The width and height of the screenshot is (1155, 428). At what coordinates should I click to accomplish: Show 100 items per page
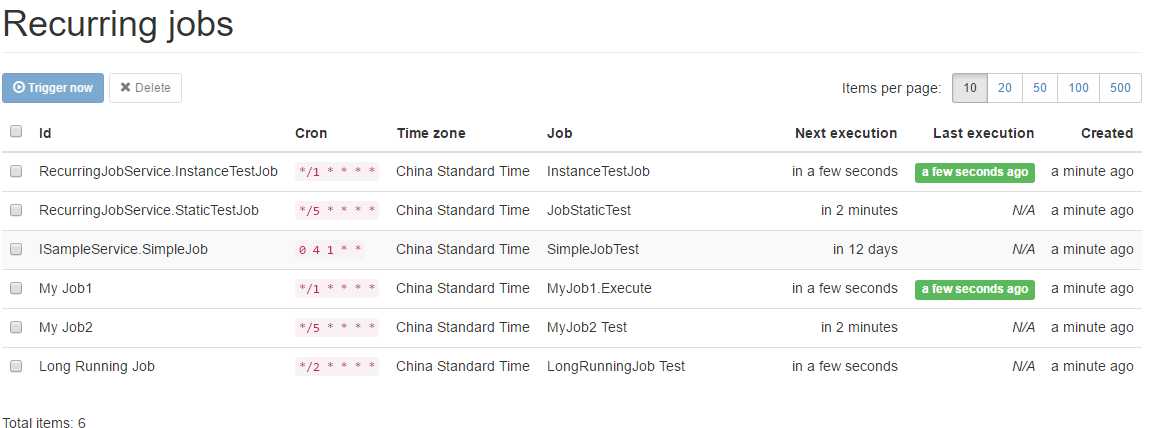click(1078, 88)
